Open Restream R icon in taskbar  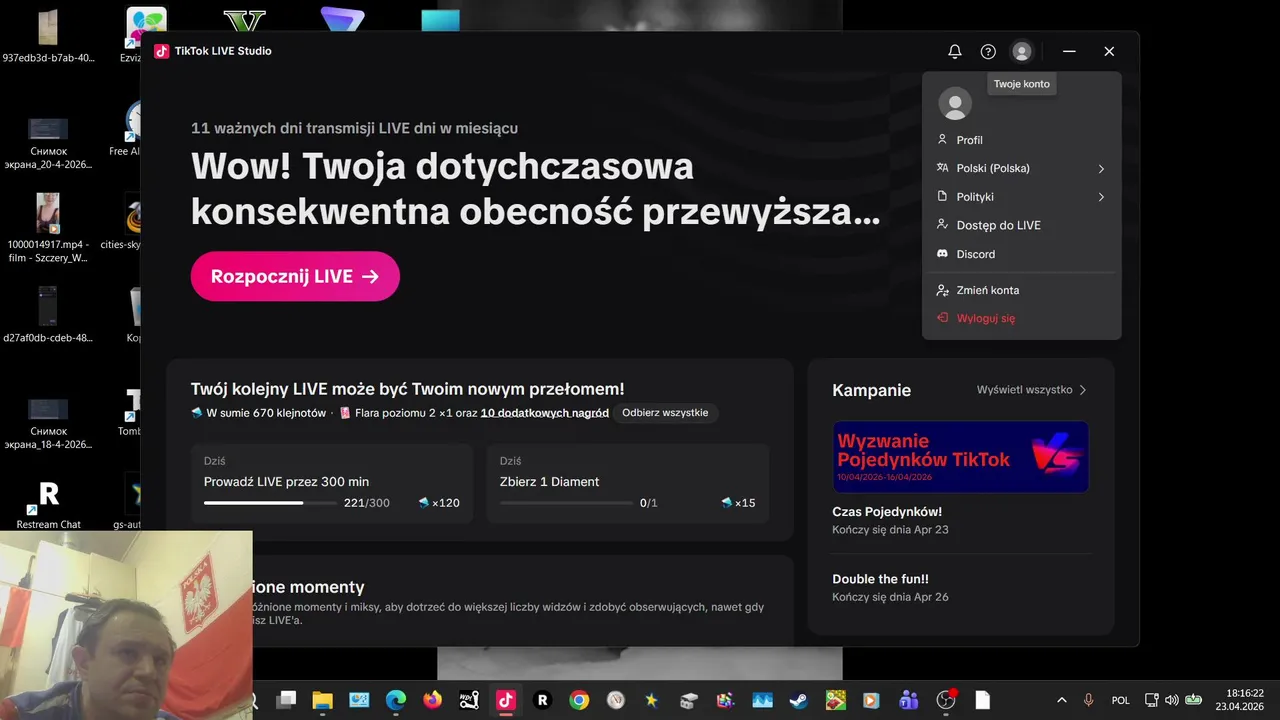click(543, 700)
